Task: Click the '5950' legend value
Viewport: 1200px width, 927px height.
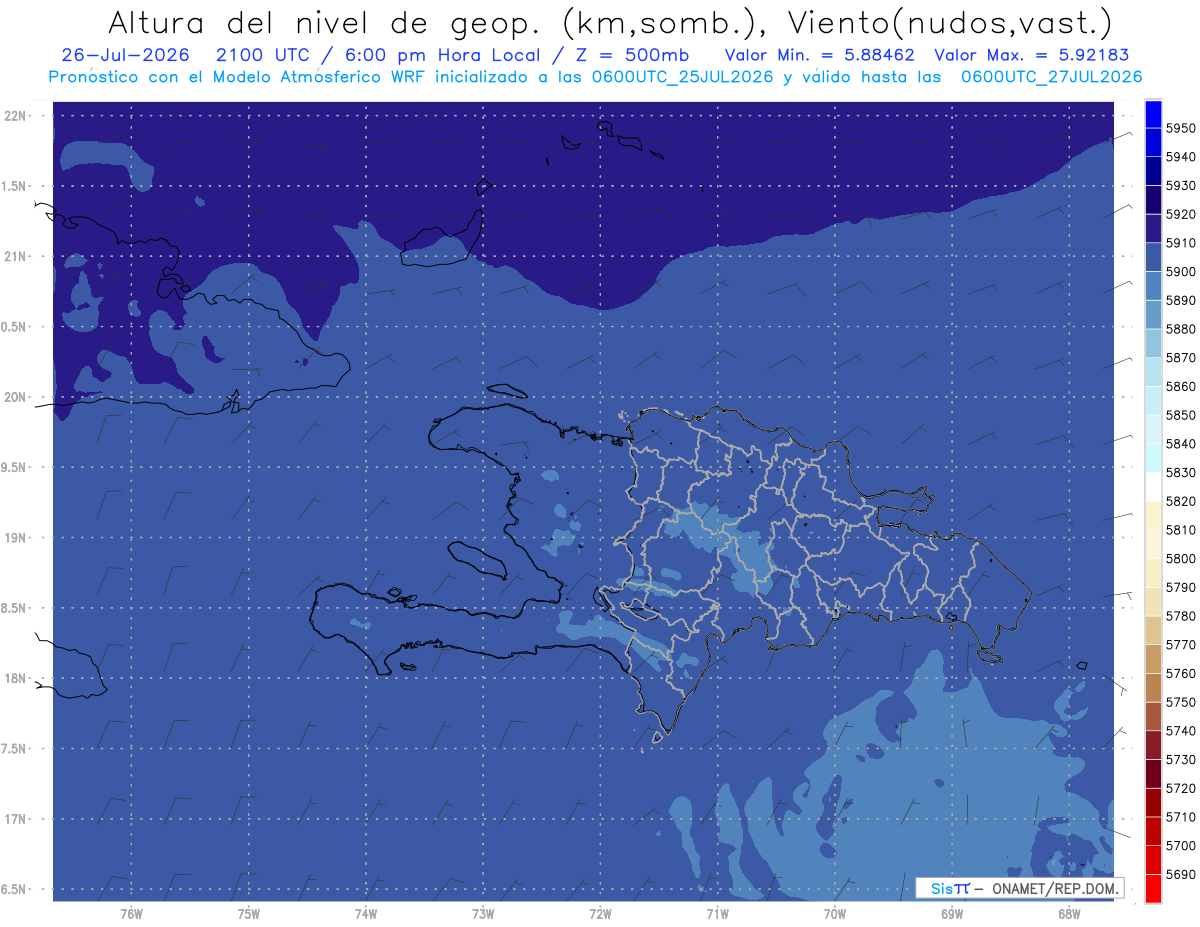Action: (1181, 128)
